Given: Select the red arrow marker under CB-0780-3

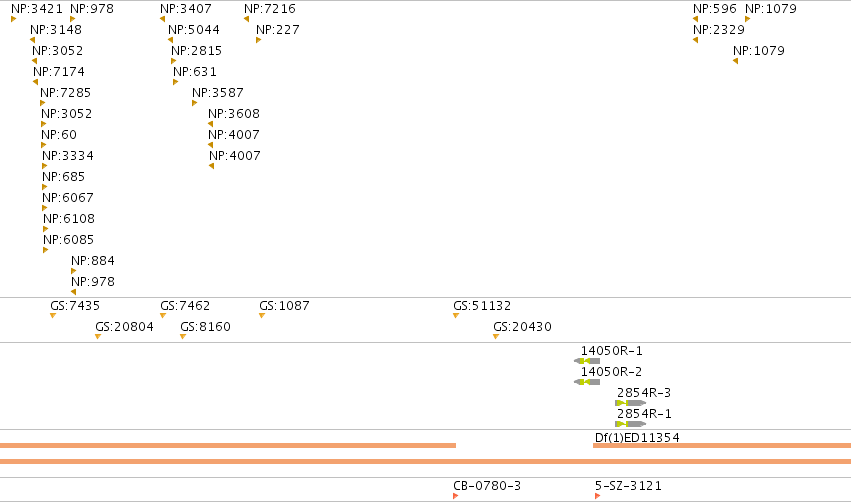Looking at the screenshot, I should coord(456,496).
